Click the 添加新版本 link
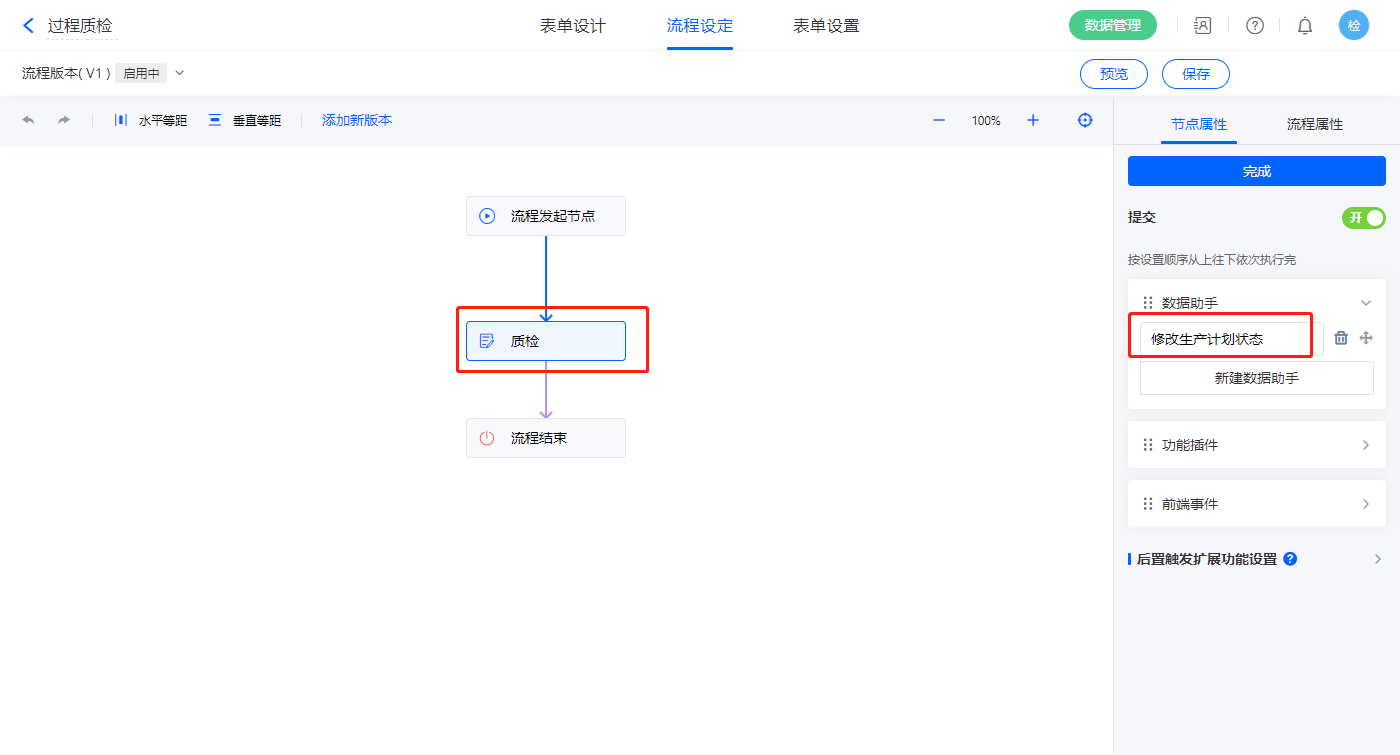The height and width of the screenshot is (755, 1400). coord(357,120)
